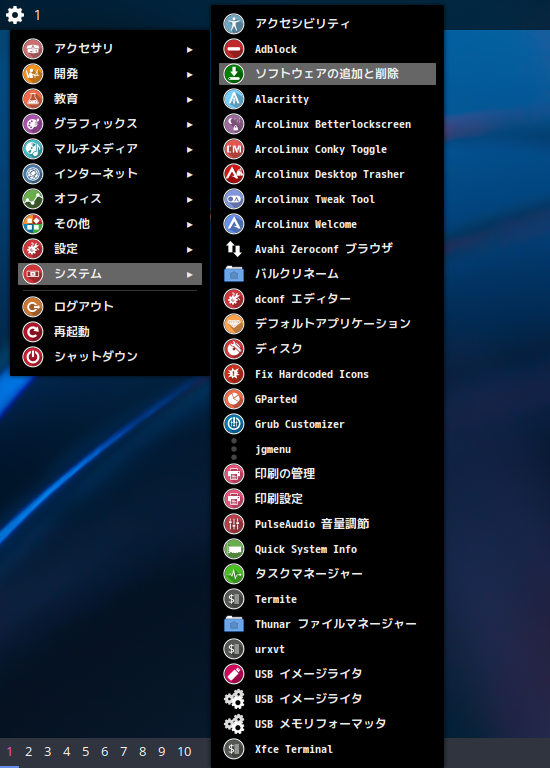This screenshot has height=768, width=550.
Task: Click the 設定 category icon
Action: coord(33,249)
